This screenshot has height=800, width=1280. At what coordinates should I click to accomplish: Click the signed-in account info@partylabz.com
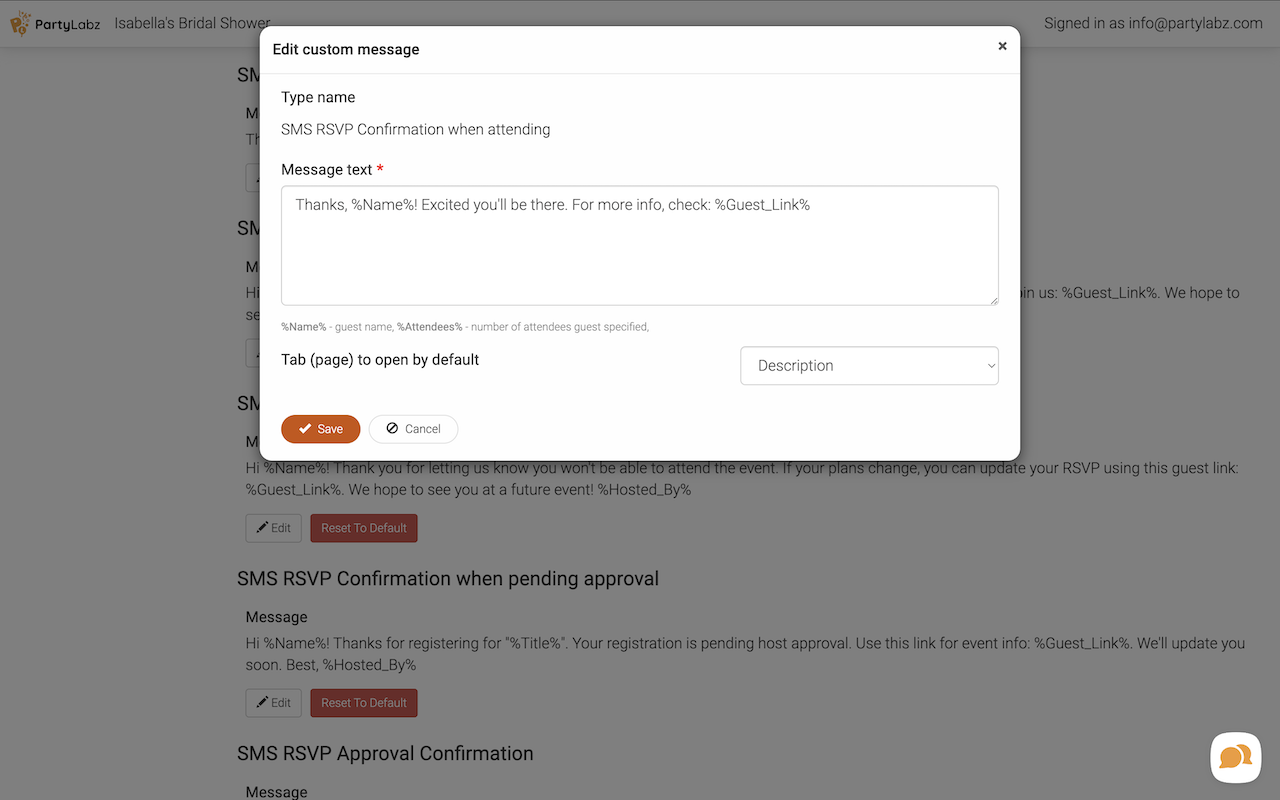click(1153, 23)
